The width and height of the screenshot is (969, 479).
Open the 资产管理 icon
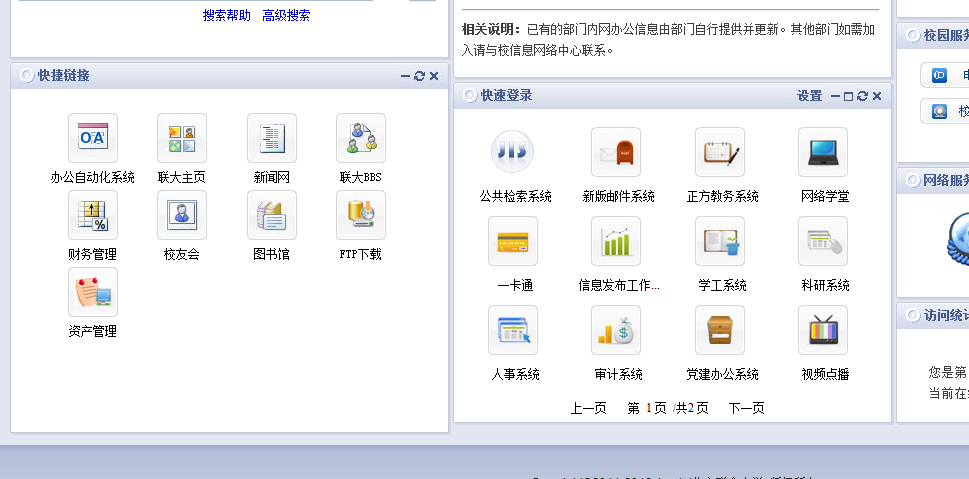(x=93, y=292)
